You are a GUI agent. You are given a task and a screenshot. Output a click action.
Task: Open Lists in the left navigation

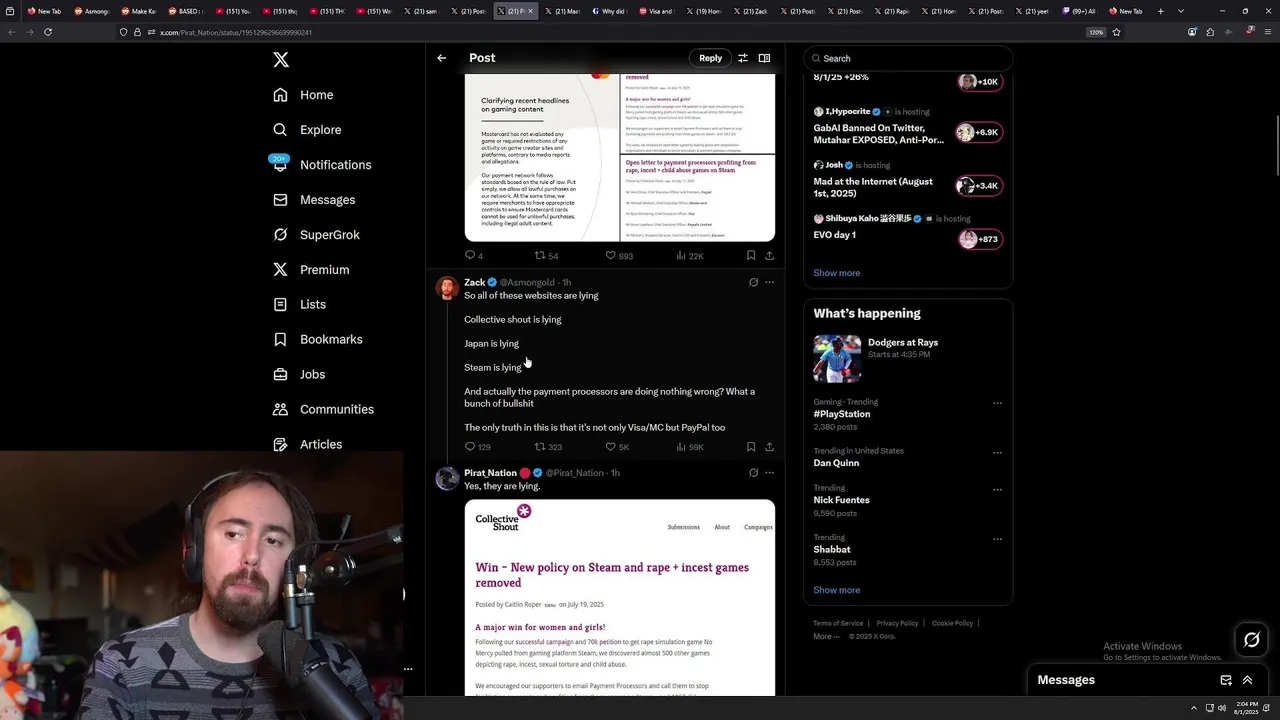[x=299, y=304]
